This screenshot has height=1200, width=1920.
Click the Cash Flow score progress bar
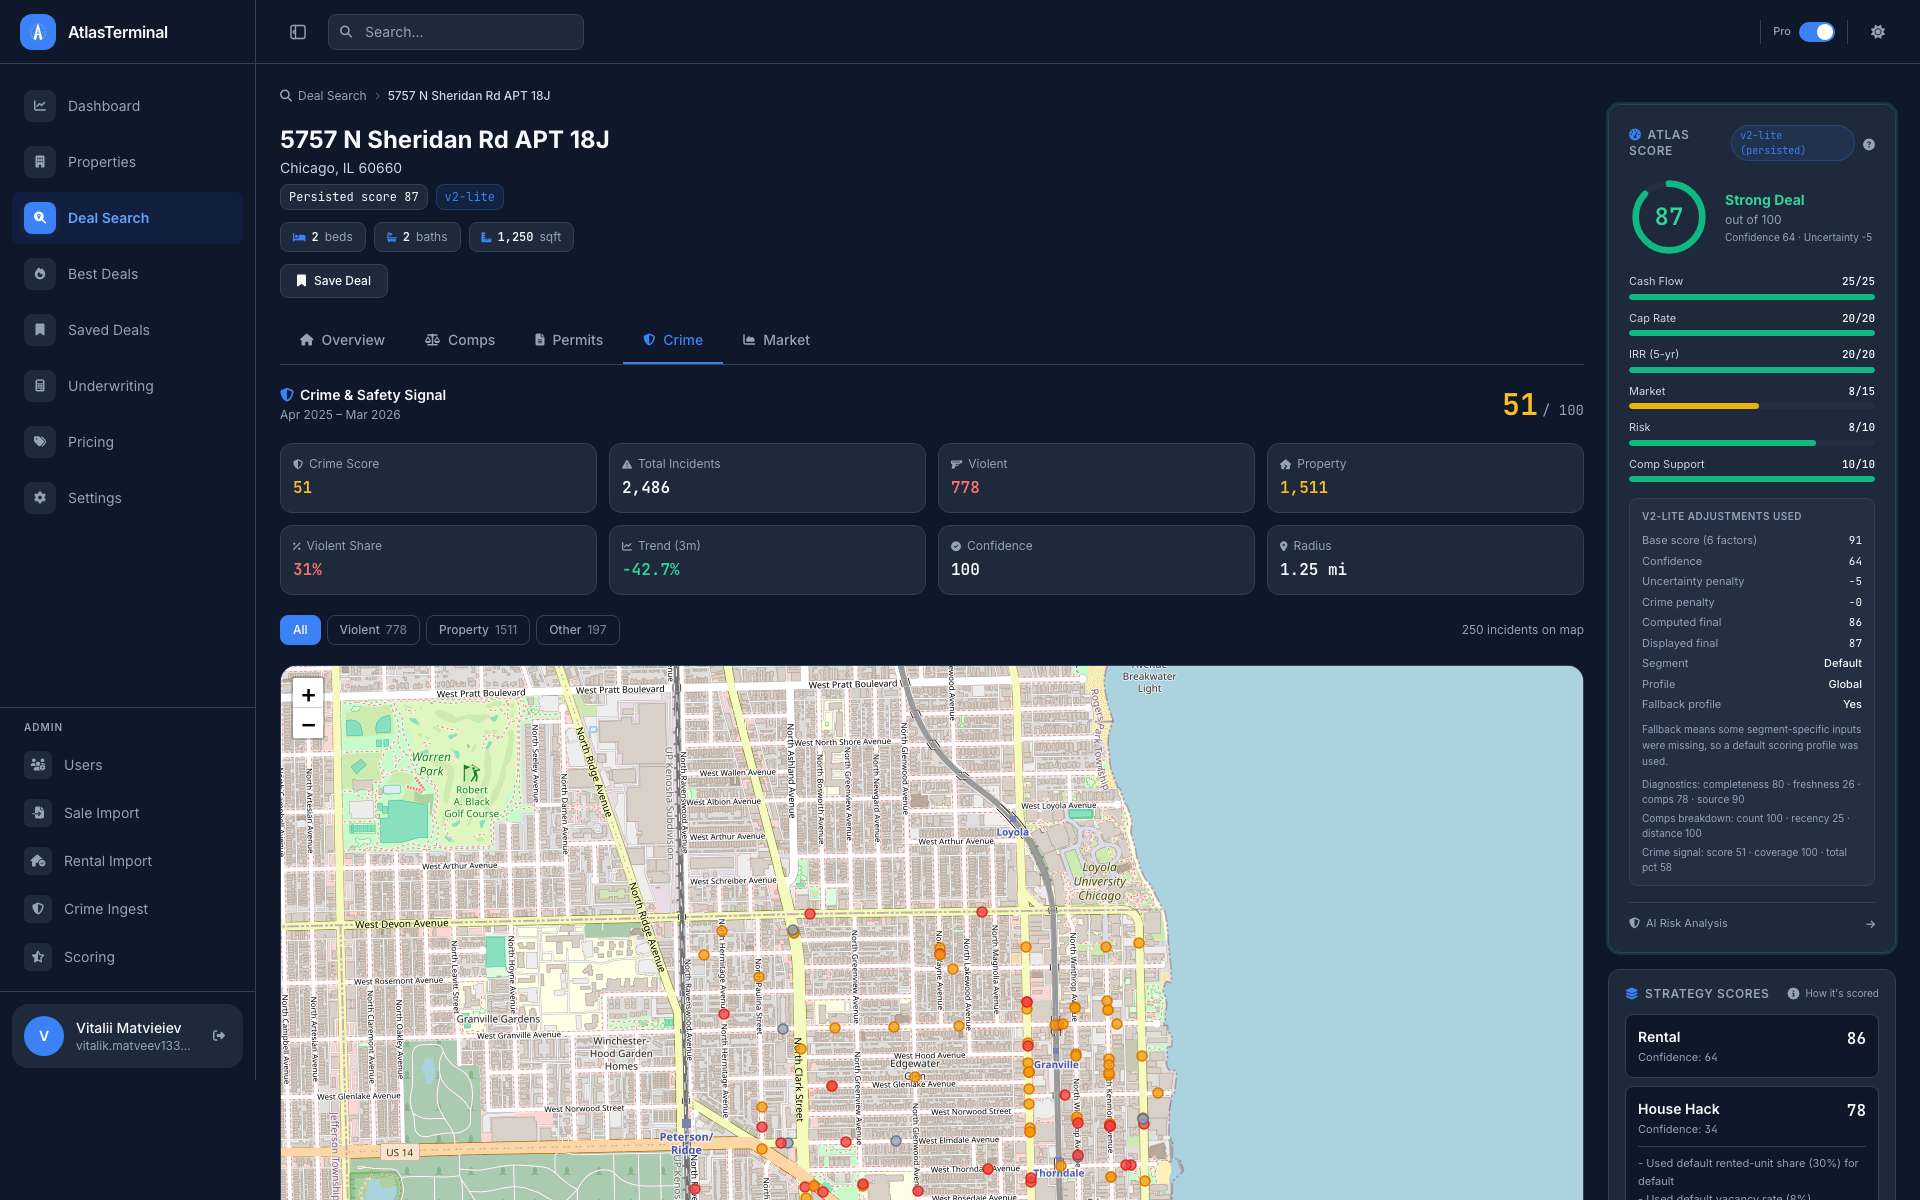pyautogui.click(x=1752, y=297)
